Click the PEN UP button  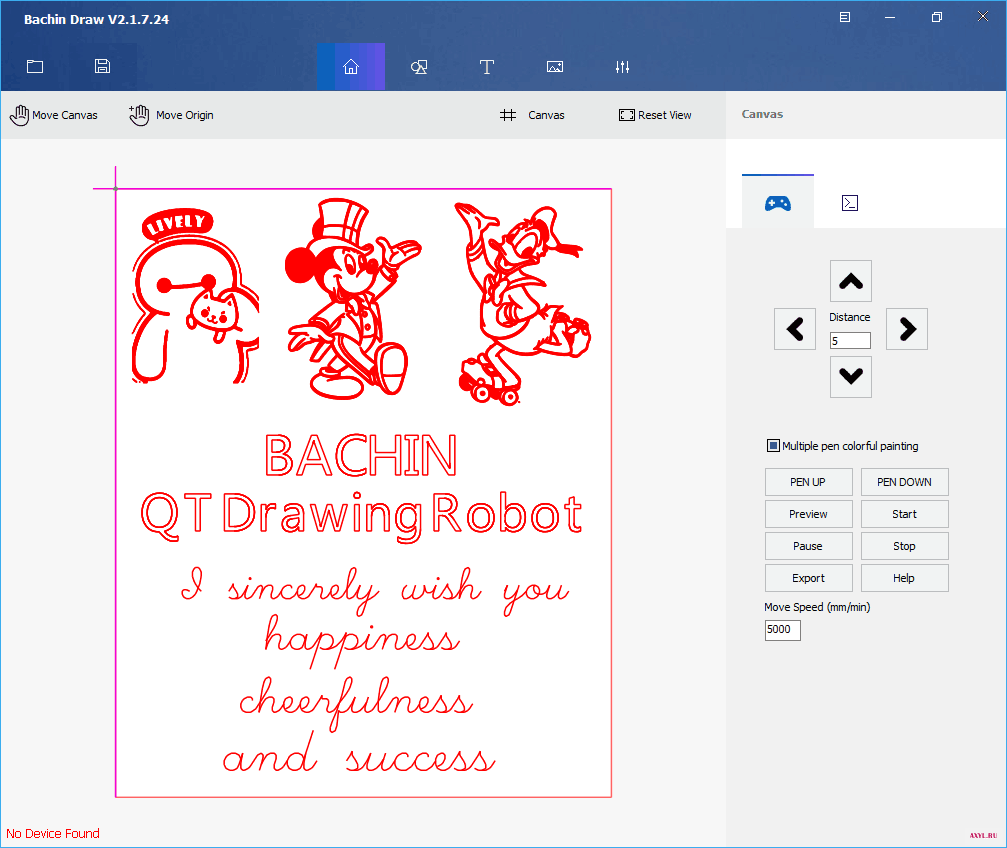pos(809,482)
